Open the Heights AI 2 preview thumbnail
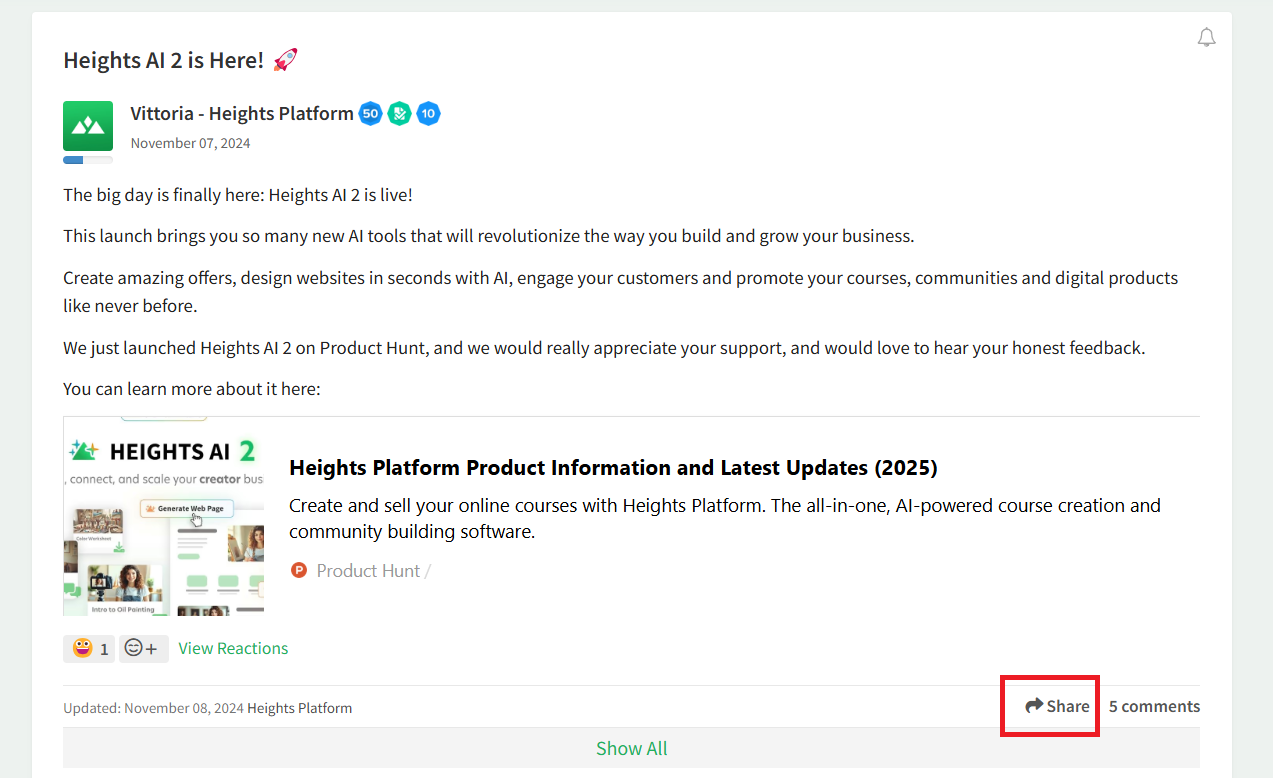1273x778 pixels. click(x=164, y=516)
